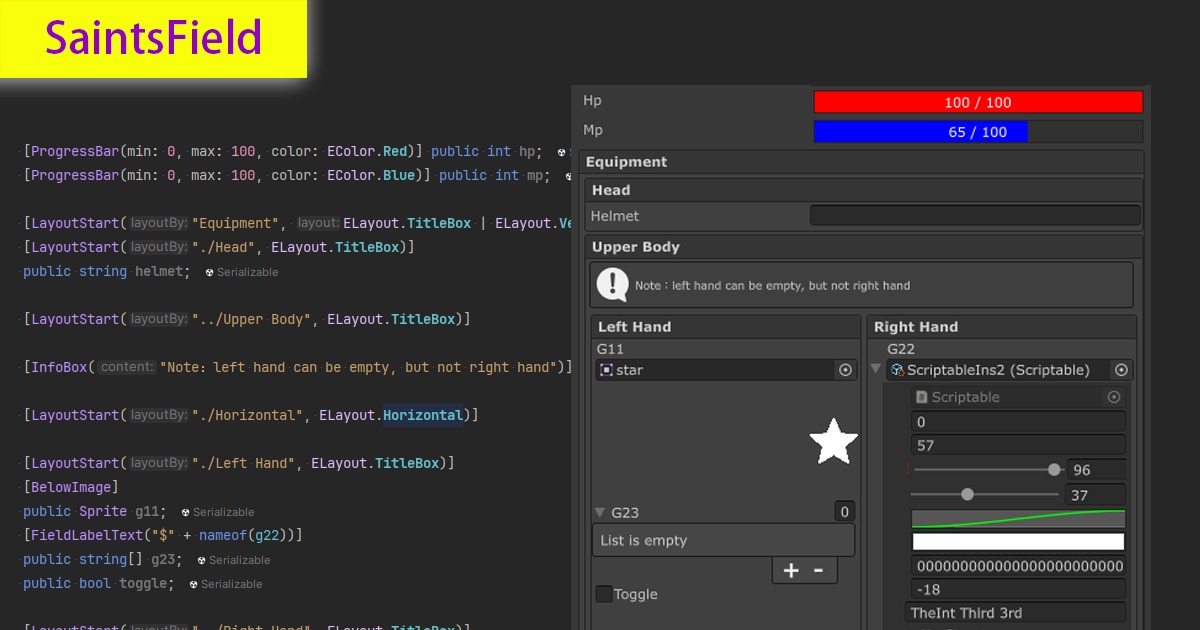
Task: Open the green animation curve field
Action: 1018,518
